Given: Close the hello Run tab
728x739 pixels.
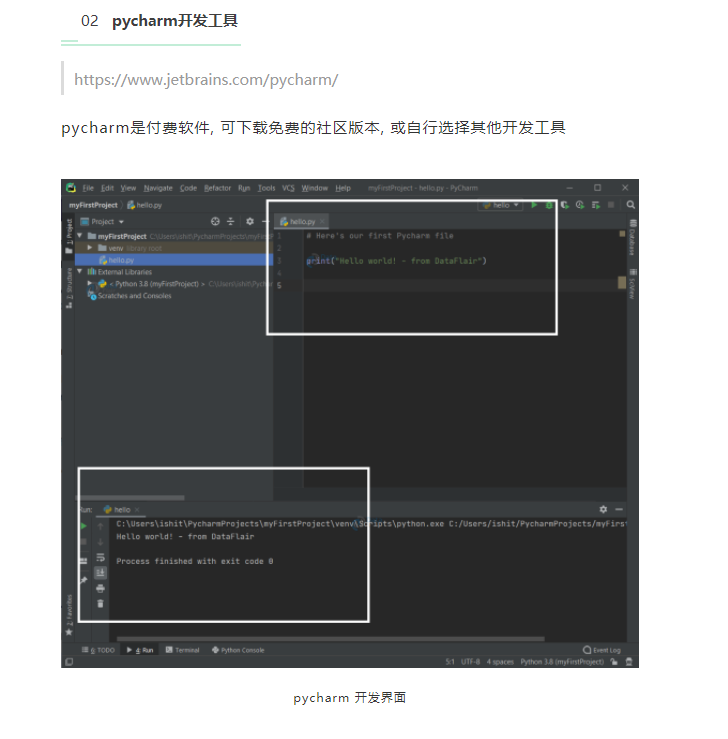Looking at the screenshot, I should (137, 510).
